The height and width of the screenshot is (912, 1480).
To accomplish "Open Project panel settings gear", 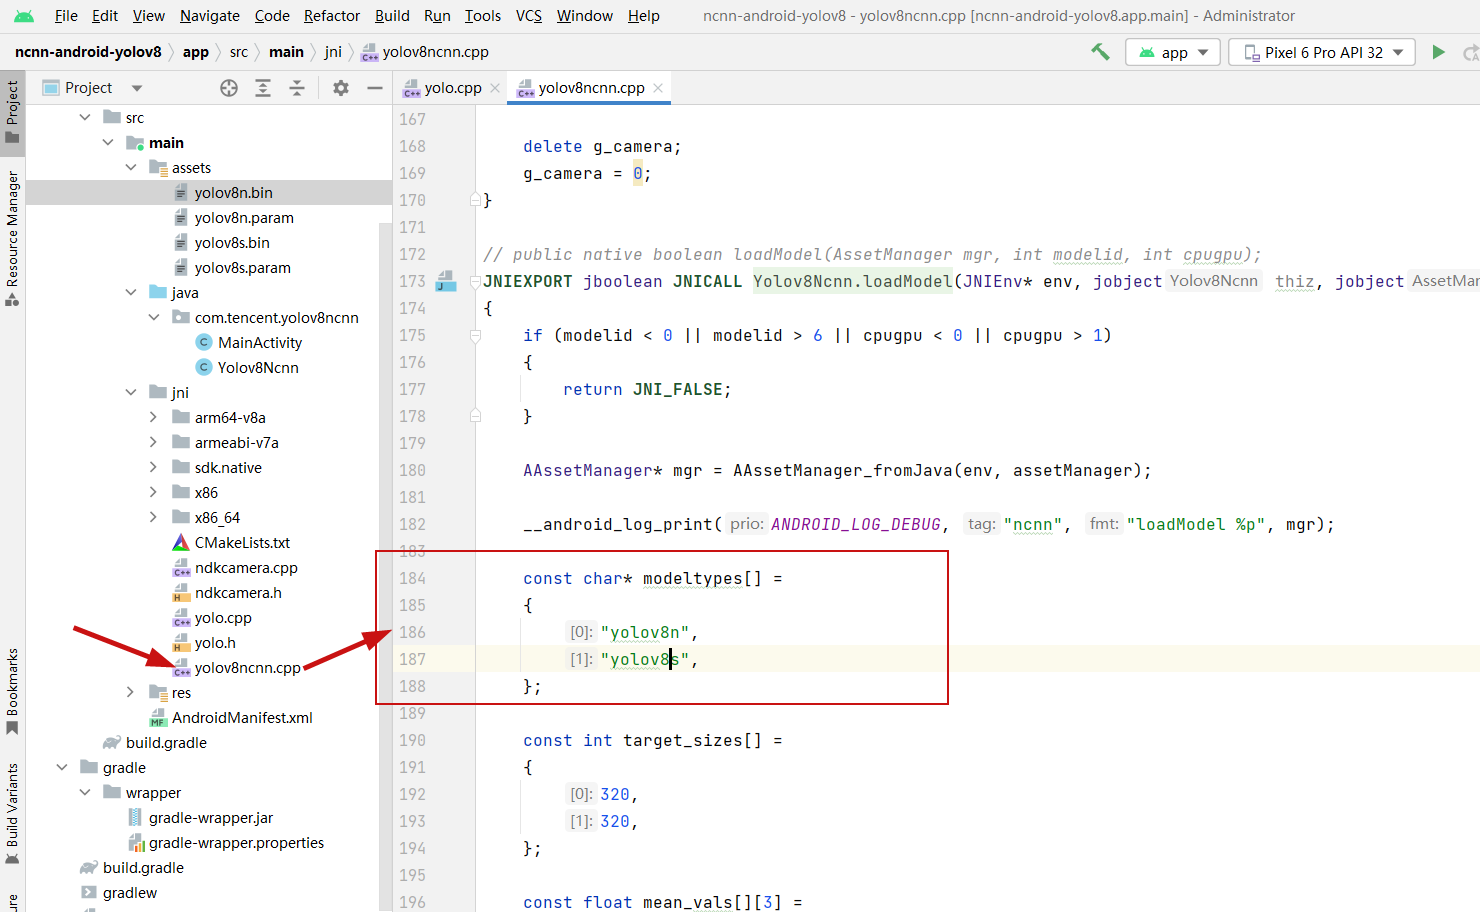I will 341,88.
